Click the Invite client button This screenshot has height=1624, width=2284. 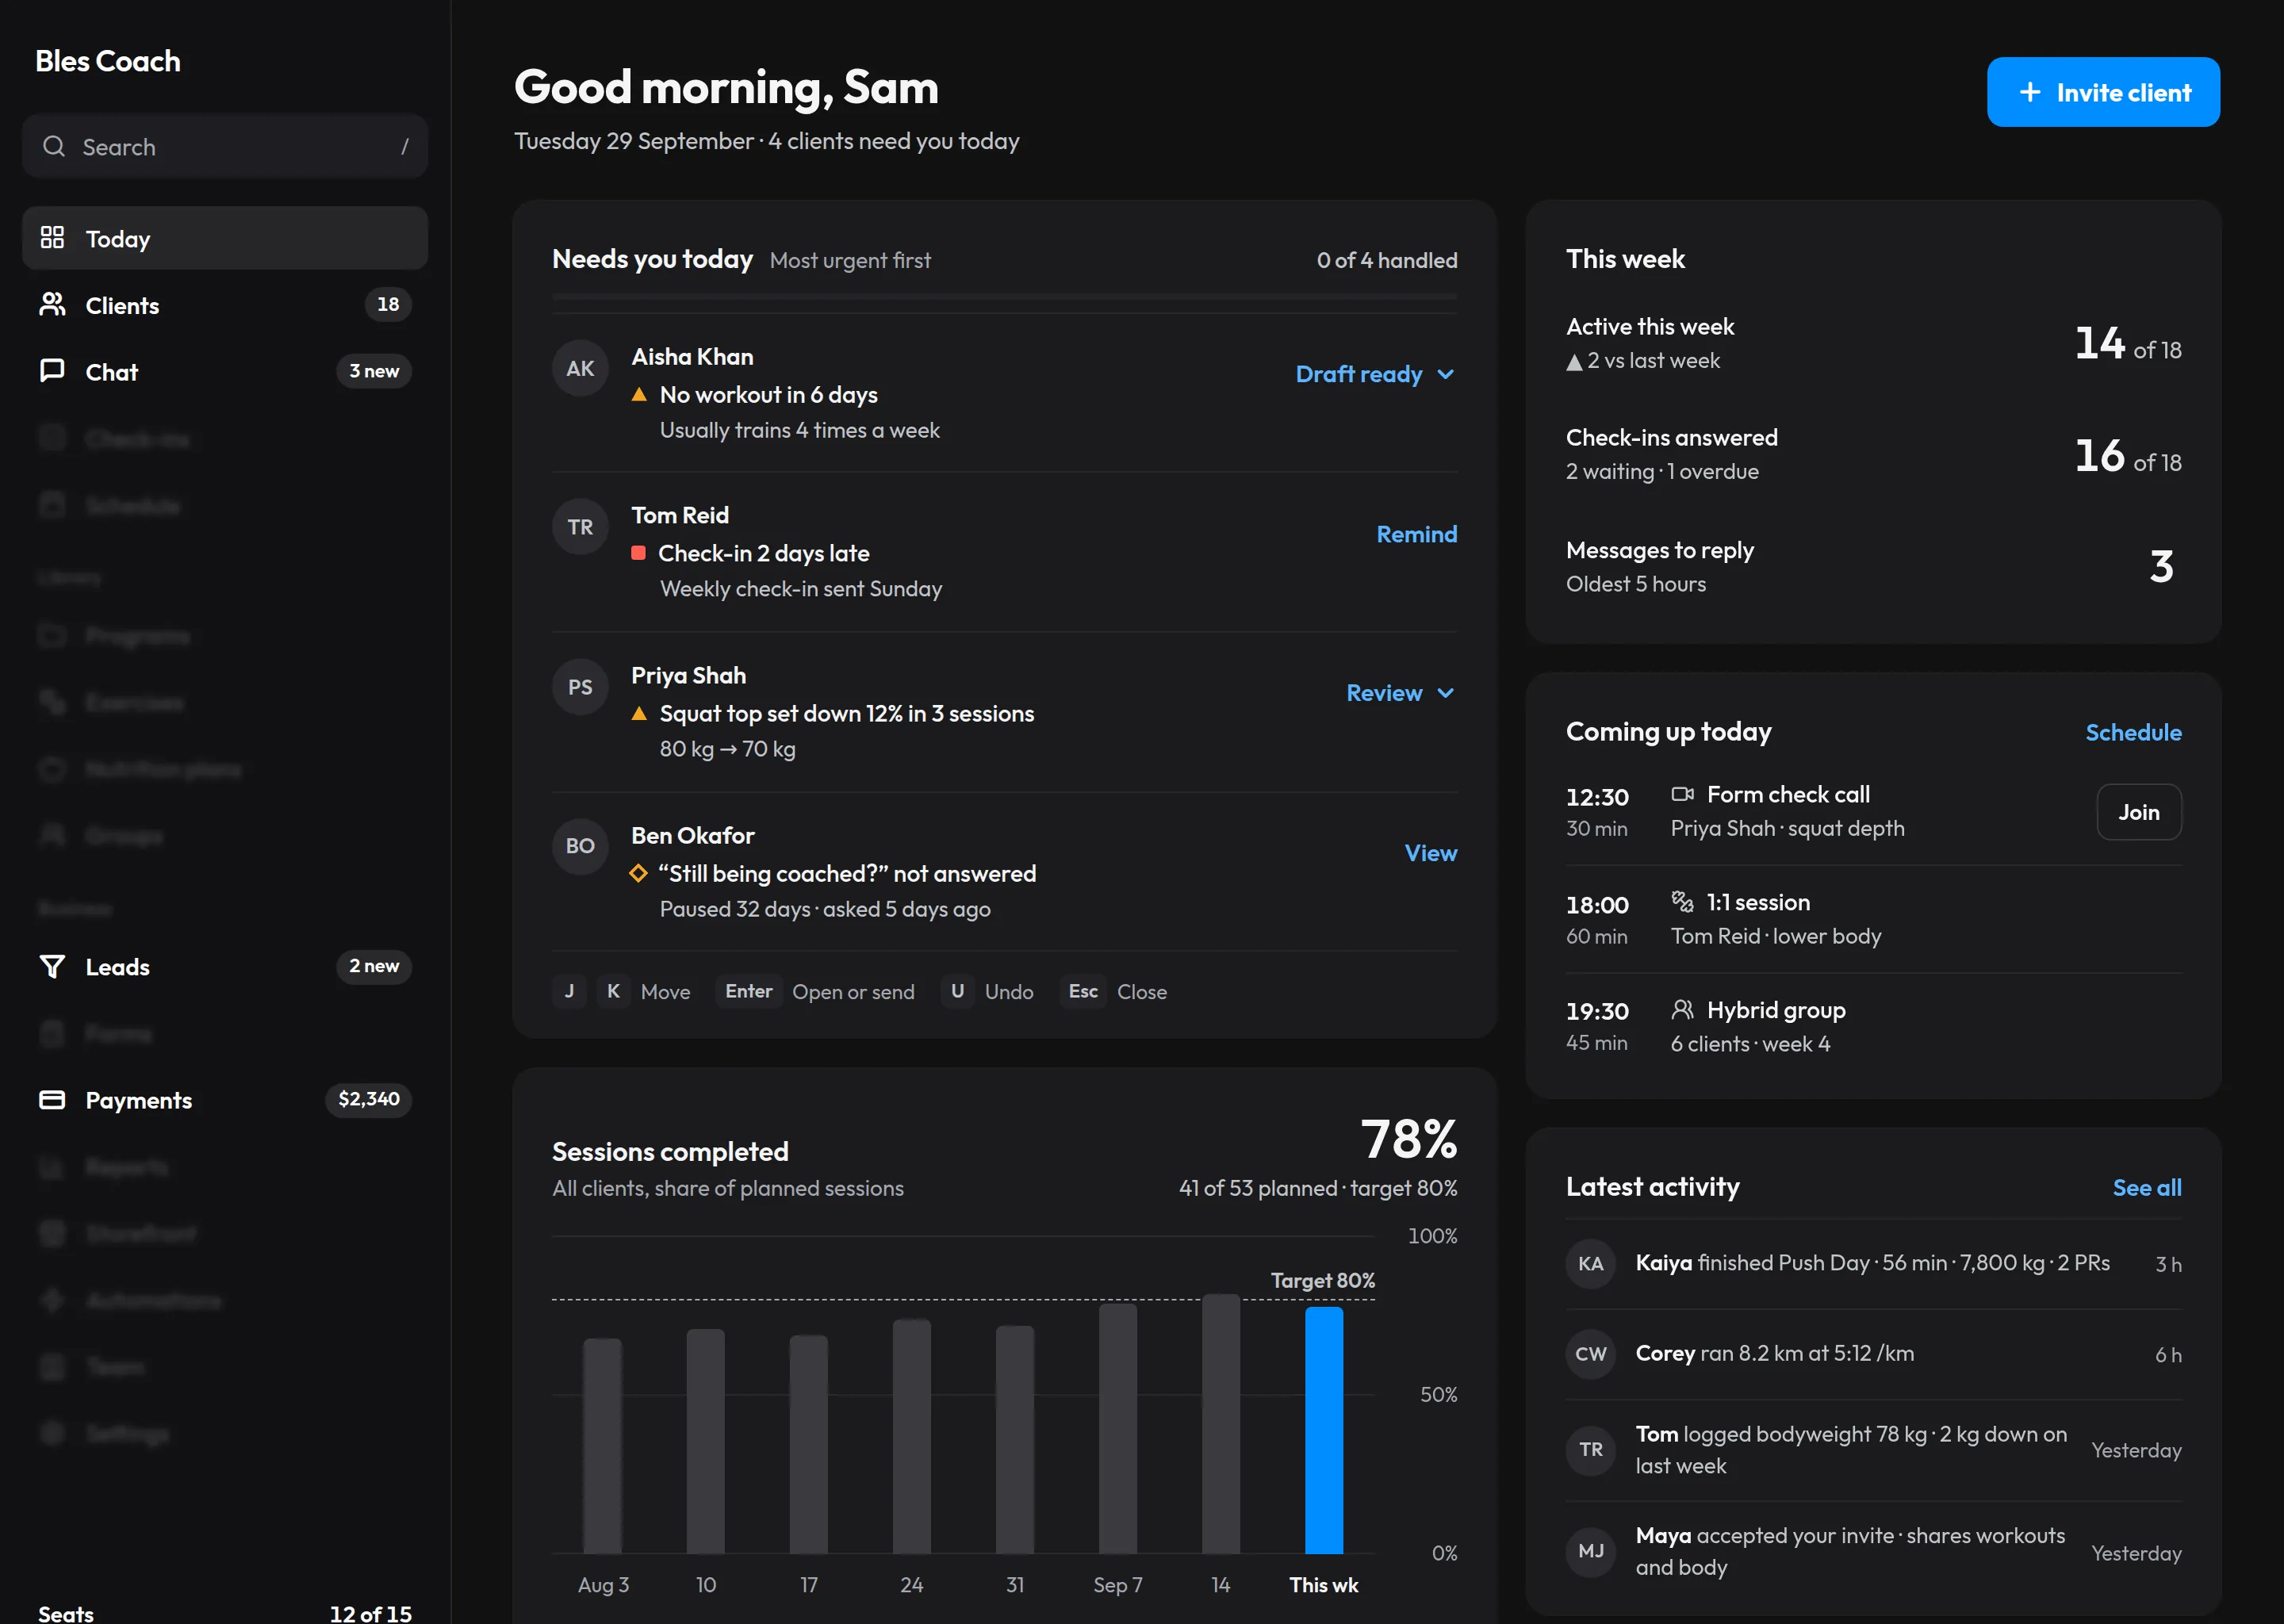click(x=2103, y=92)
